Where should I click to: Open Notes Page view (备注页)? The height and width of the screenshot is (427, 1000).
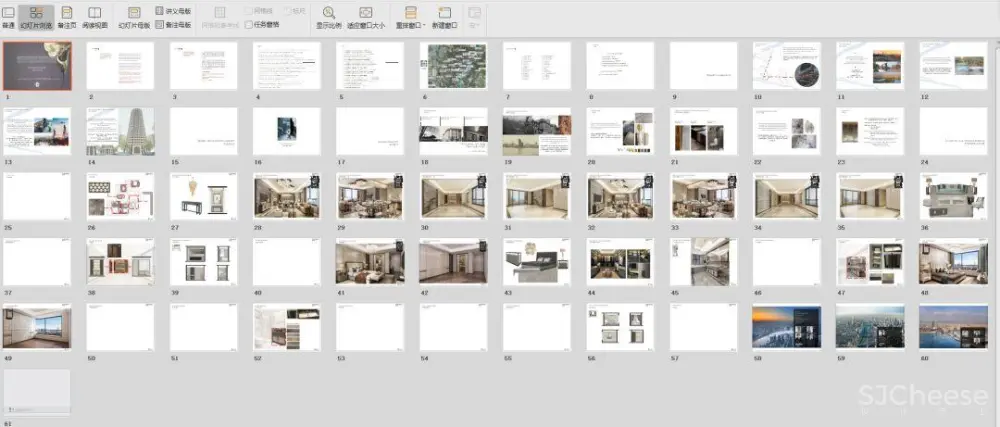pos(66,16)
